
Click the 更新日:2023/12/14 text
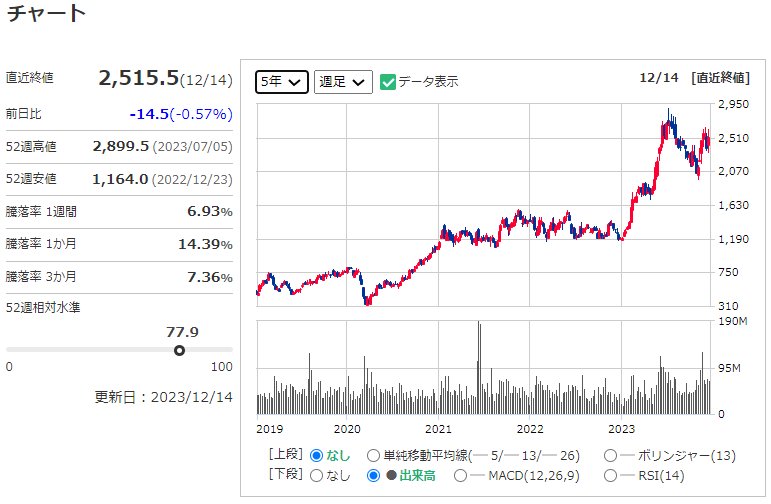163,396
